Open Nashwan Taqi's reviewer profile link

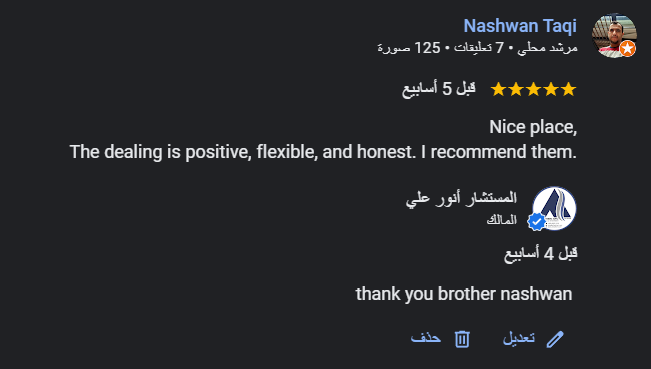click(x=520, y=26)
